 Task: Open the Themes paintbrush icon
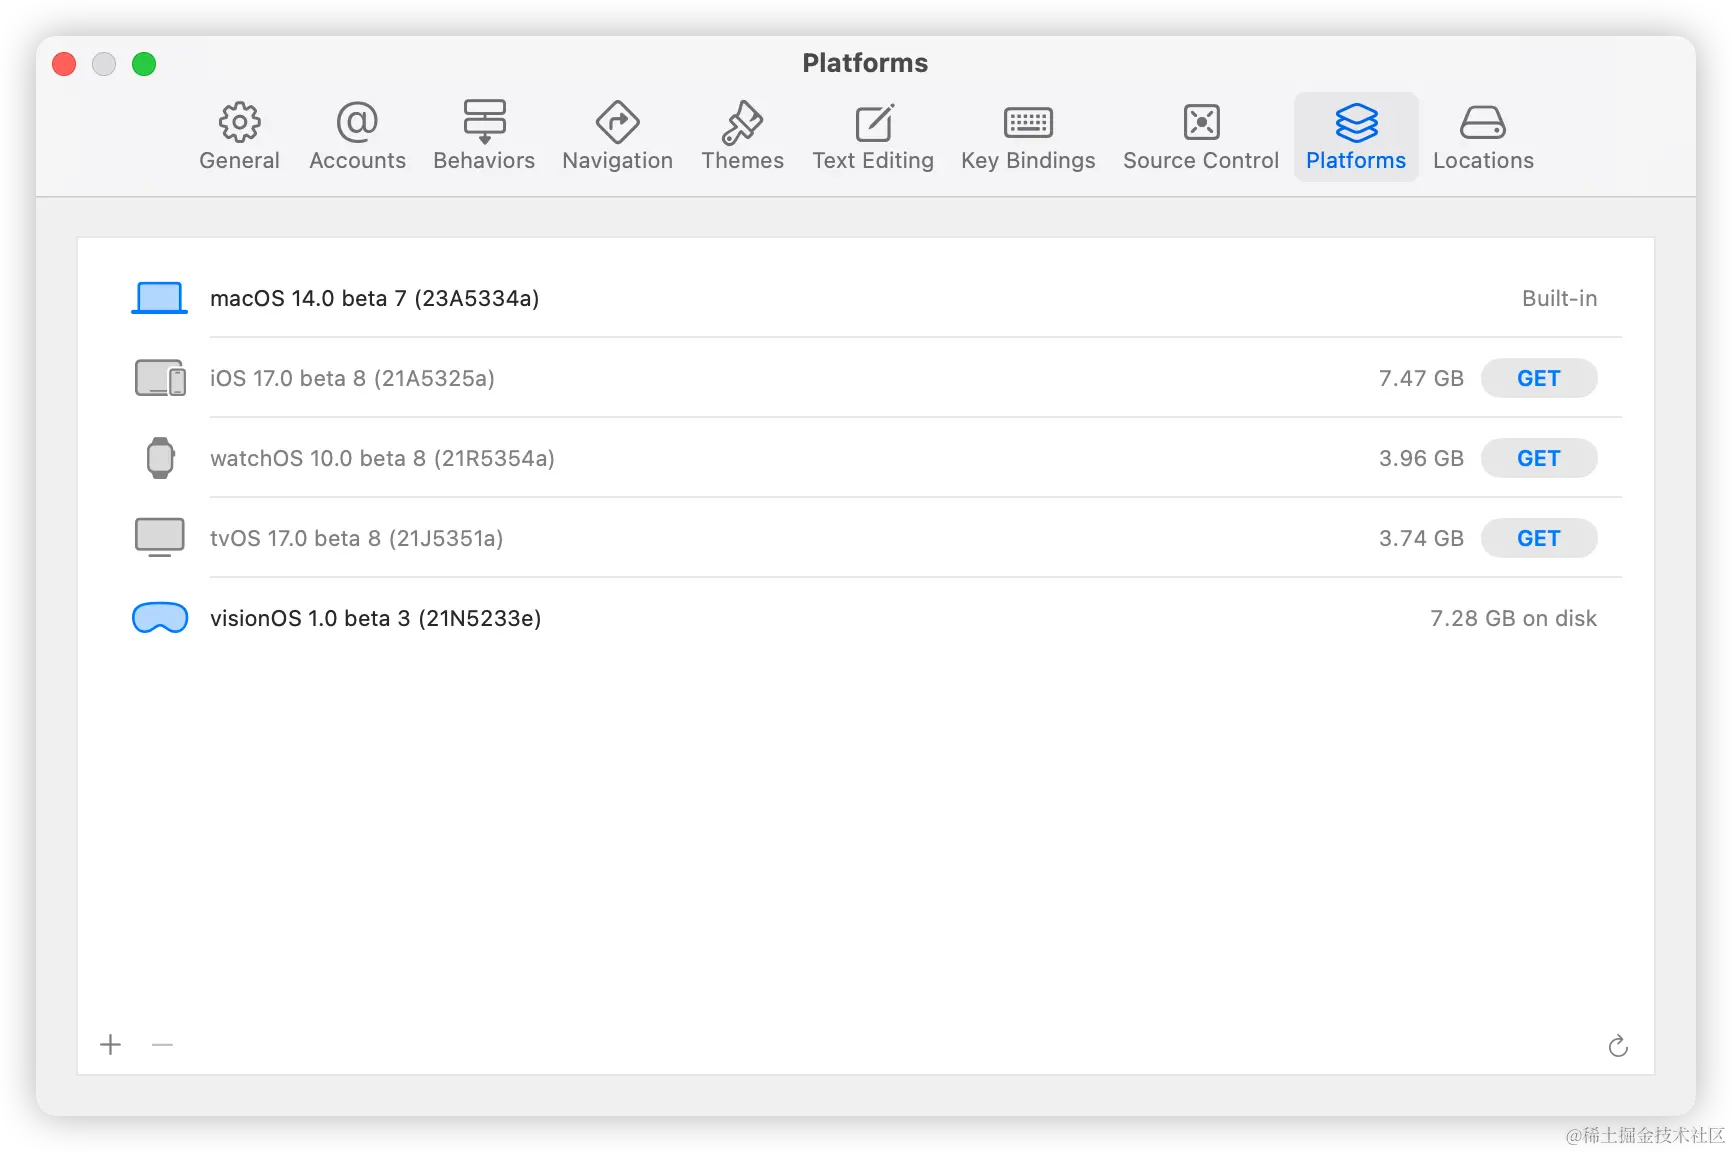coord(742,122)
